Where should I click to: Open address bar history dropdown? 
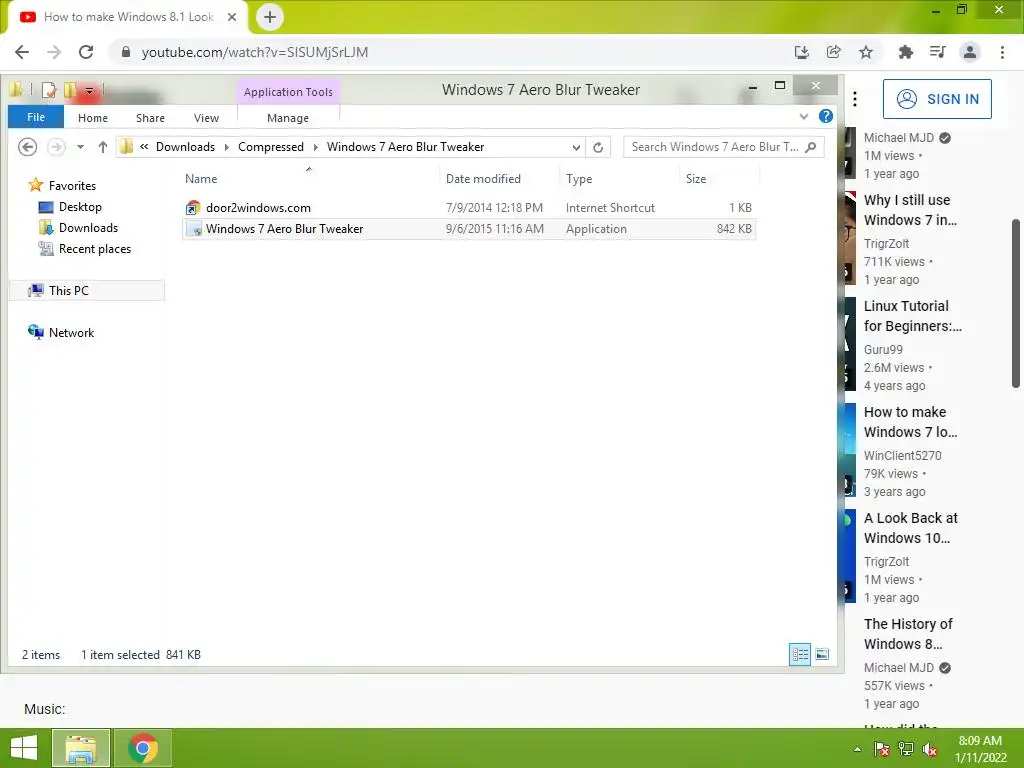pyautogui.click(x=576, y=148)
